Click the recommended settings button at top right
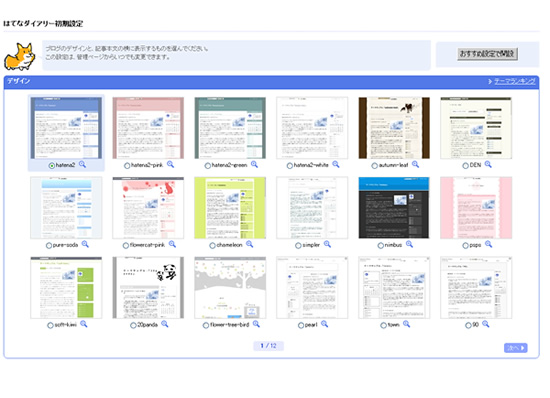The image size is (550, 398). pos(488,54)
